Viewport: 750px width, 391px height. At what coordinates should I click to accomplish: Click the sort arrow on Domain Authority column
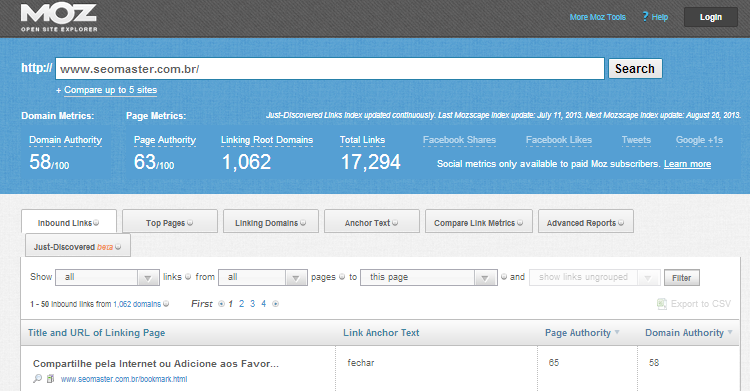tap(730, 332)
